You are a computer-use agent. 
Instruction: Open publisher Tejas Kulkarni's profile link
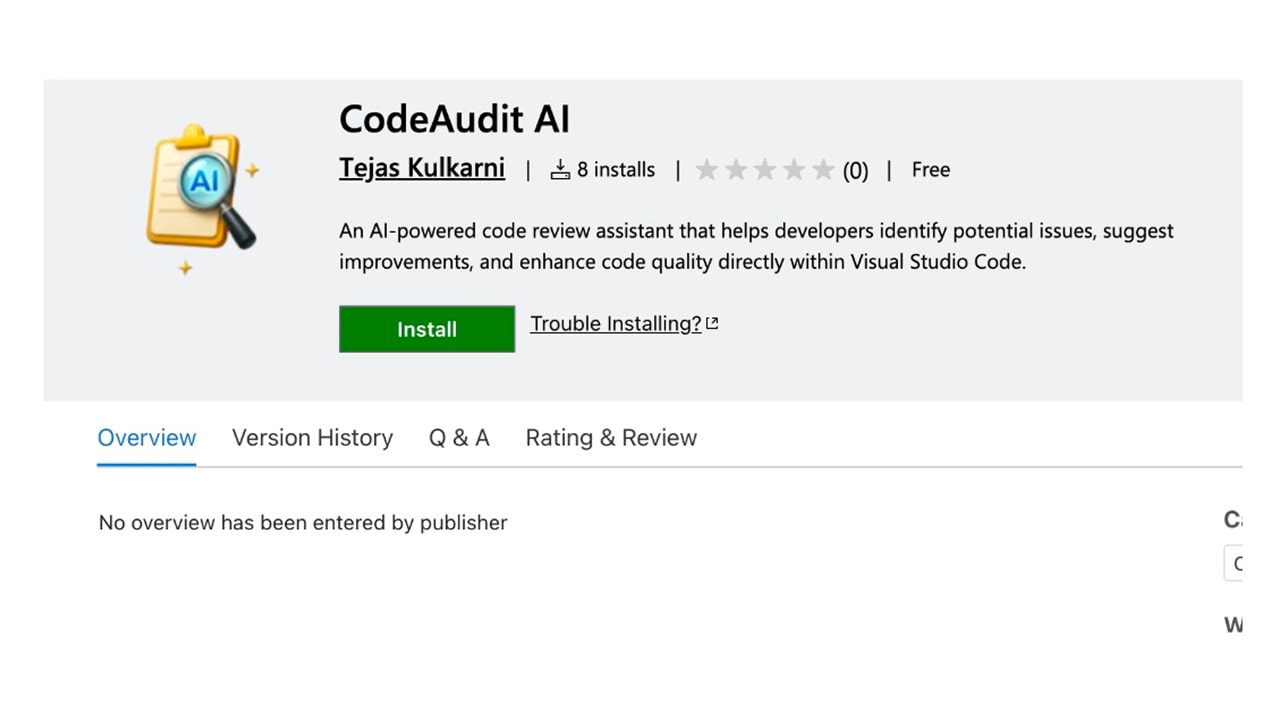[x=422, y=168]
